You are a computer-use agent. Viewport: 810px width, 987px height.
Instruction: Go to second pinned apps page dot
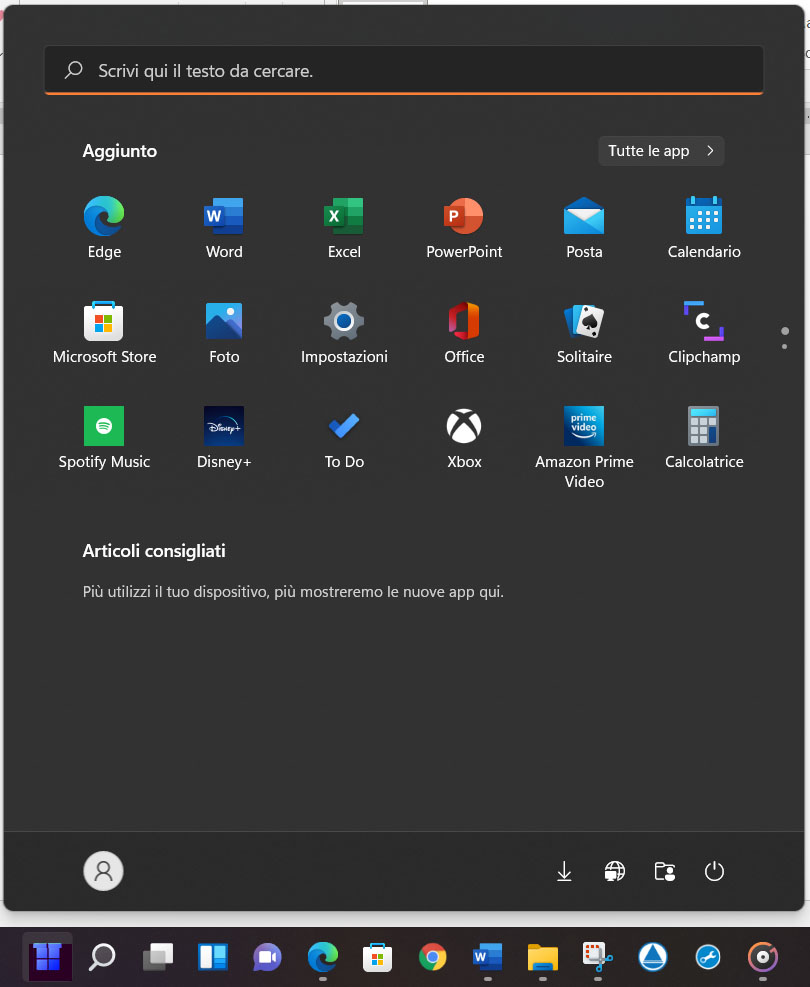(x=784, y=347)
